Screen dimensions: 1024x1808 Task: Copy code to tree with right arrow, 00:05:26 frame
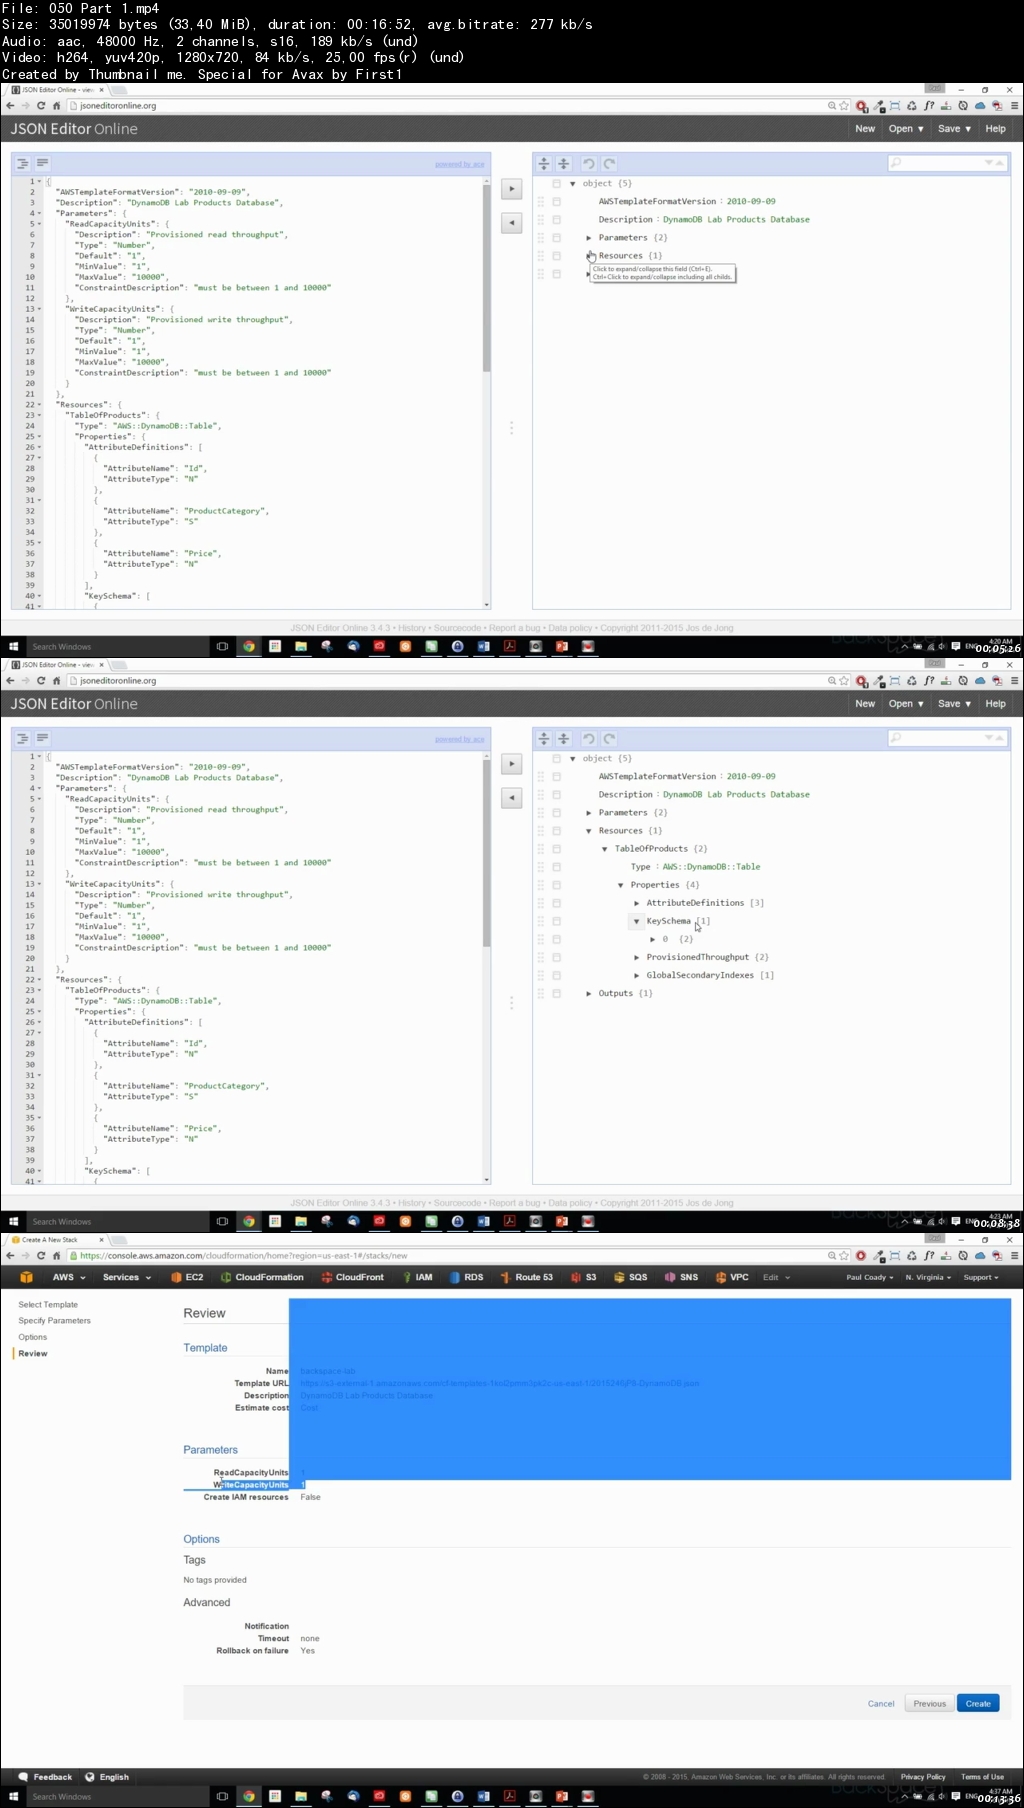[x=511, y=189]
